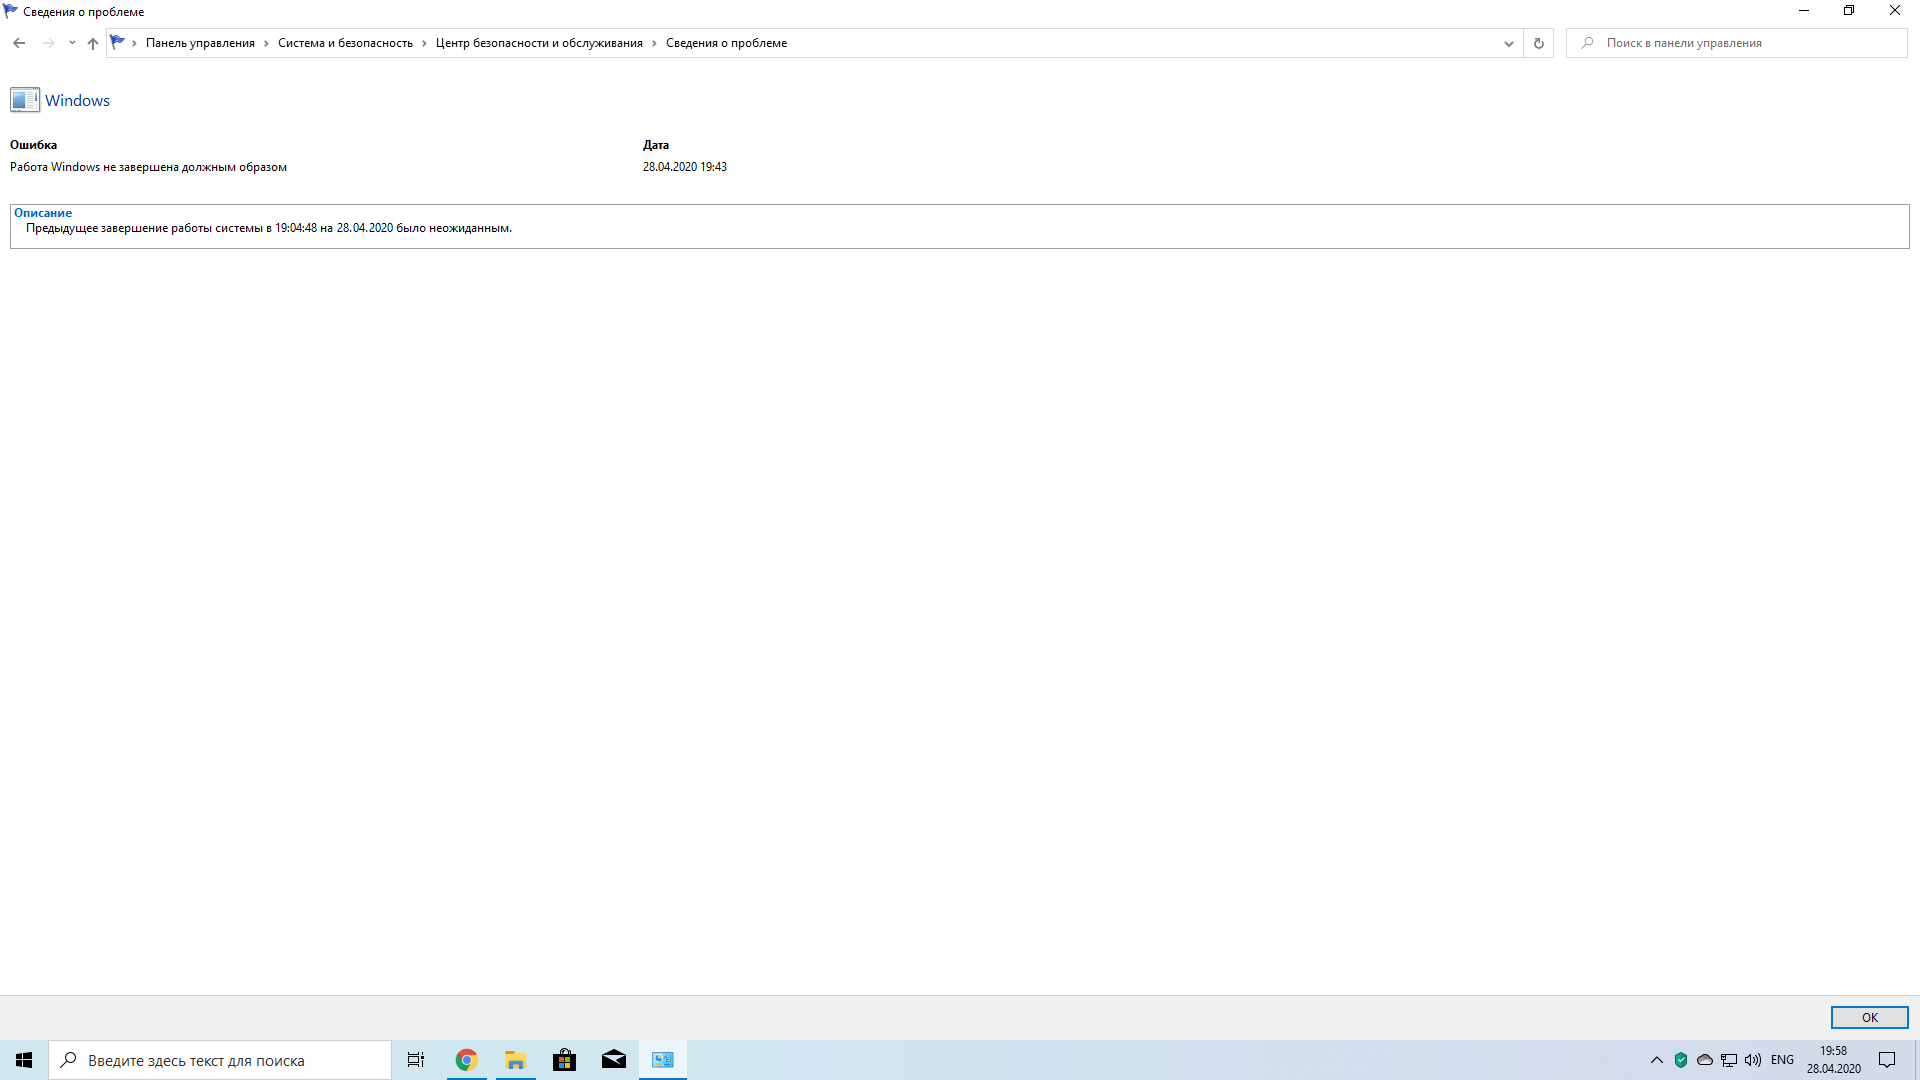
Task: Open Панель управления breadcrumb
Action: coord(200,43)
